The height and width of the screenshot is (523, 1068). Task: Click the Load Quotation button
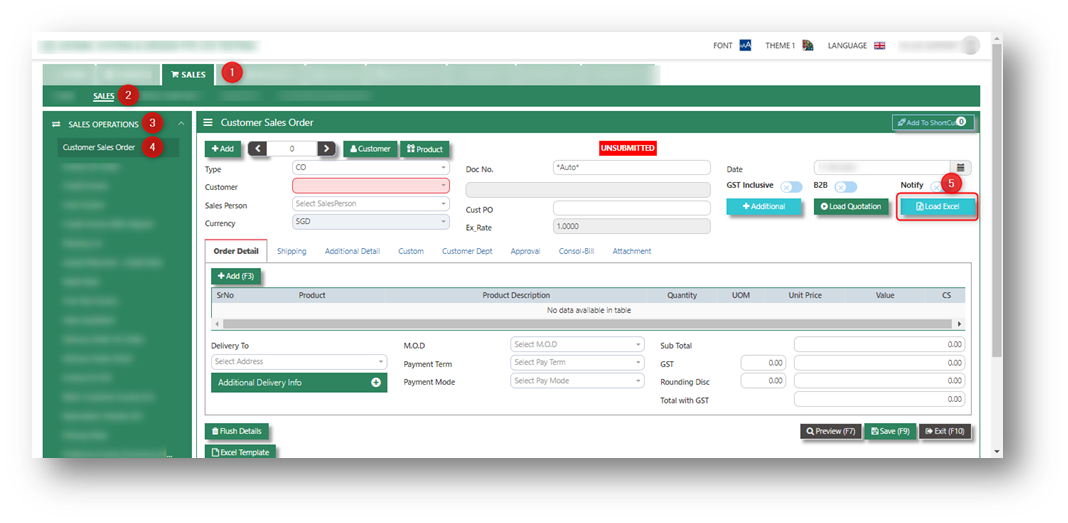pyautogui.click(x=851, y=206)
